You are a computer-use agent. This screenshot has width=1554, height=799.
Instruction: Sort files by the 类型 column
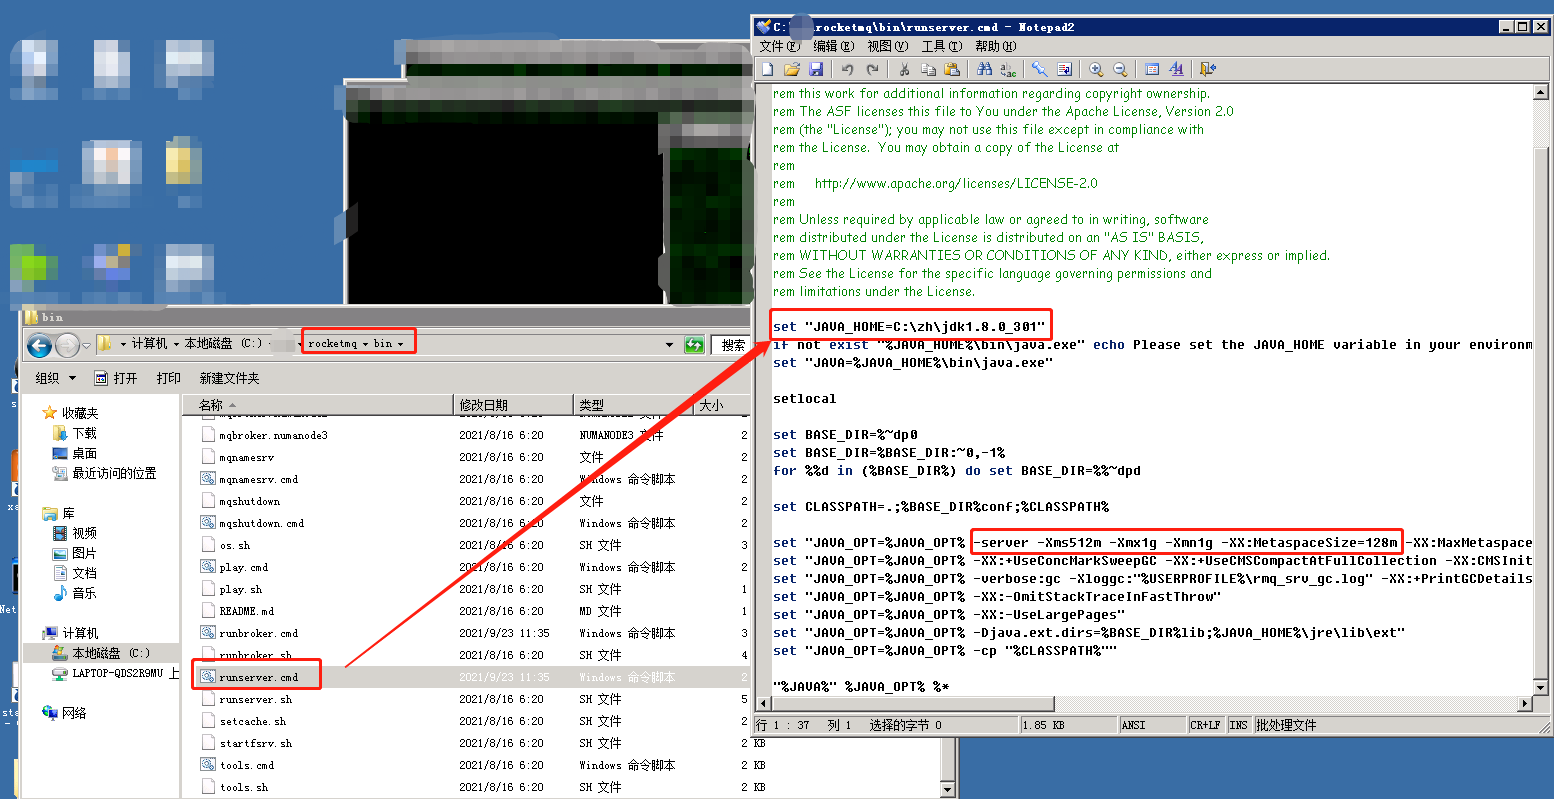pyautogui.click(x=633, y=405)
